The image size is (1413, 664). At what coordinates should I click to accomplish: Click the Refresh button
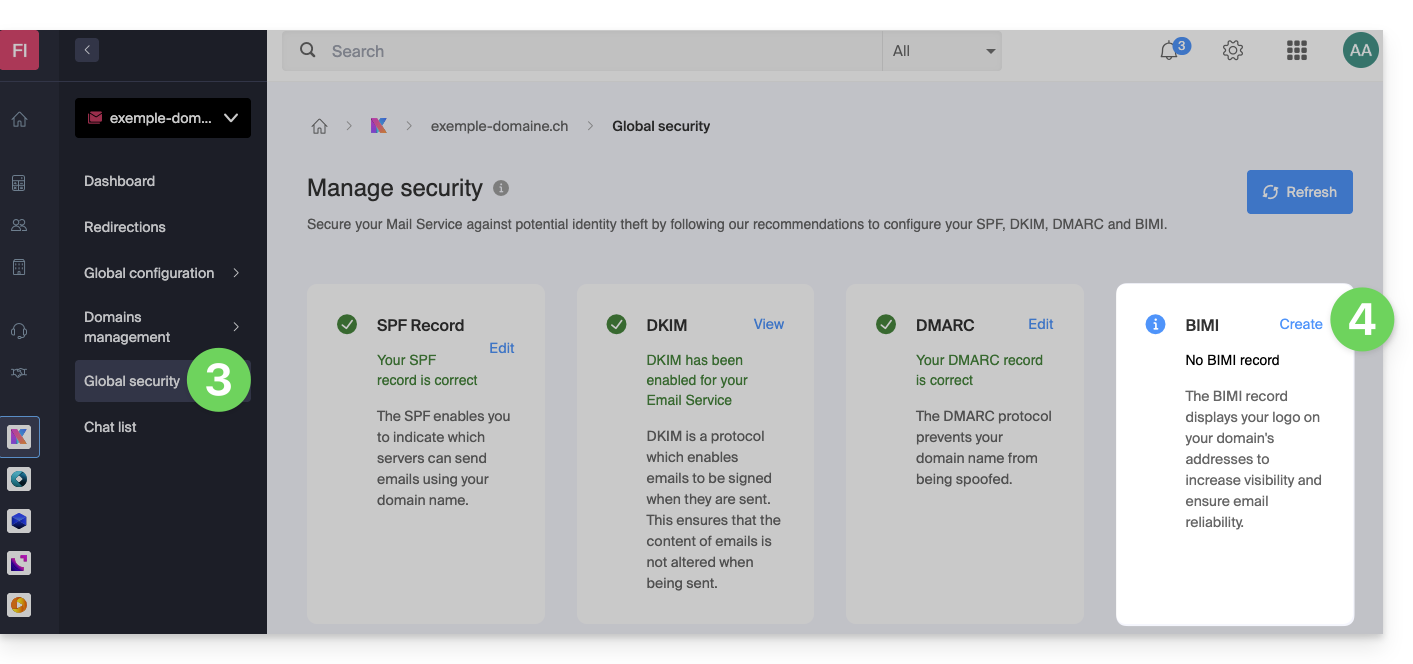[1299, 192]
